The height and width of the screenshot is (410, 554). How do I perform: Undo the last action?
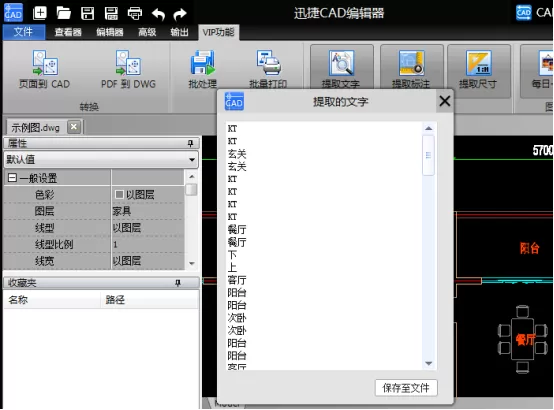tap(158, 14)
